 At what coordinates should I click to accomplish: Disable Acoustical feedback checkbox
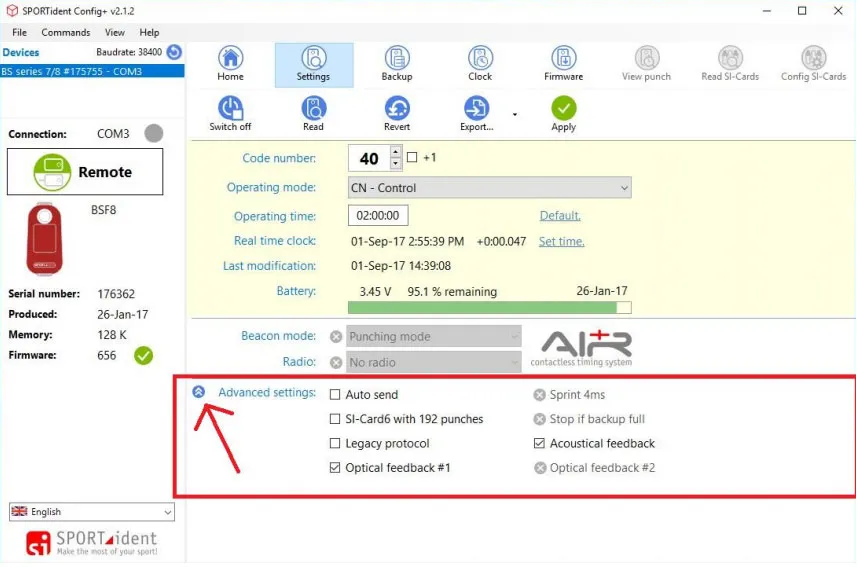click(540, 444)
